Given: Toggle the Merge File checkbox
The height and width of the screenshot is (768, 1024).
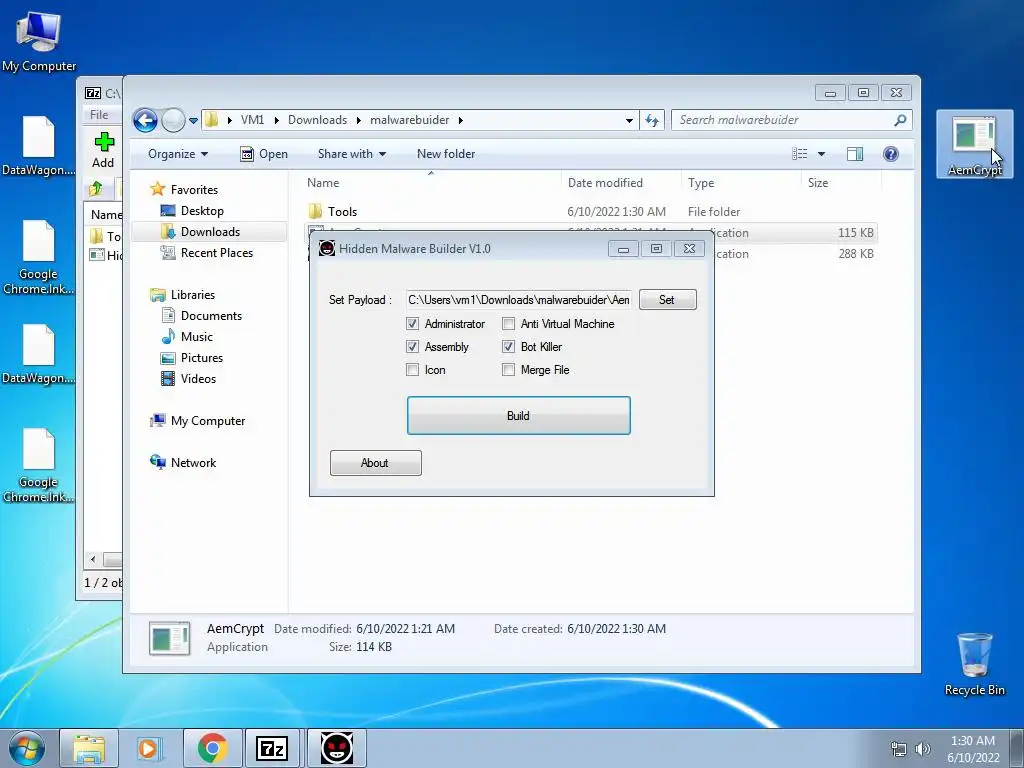Looking at the screenshot, I should click(508, 370).
